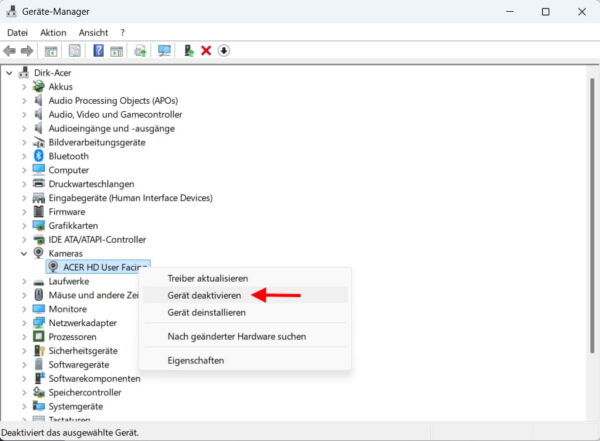Screen dimensions: 600x441
Task: Collapse the Kameras category chevron
Action: click(x=24, y=253)
